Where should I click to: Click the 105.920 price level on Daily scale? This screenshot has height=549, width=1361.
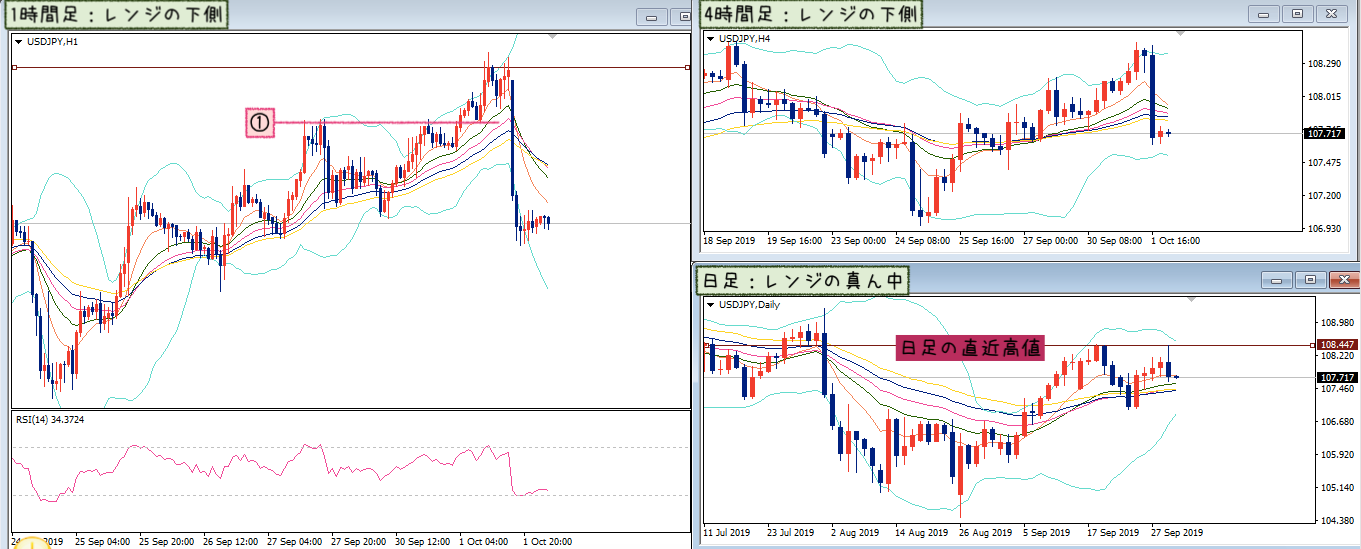(x=1337, y=455)
